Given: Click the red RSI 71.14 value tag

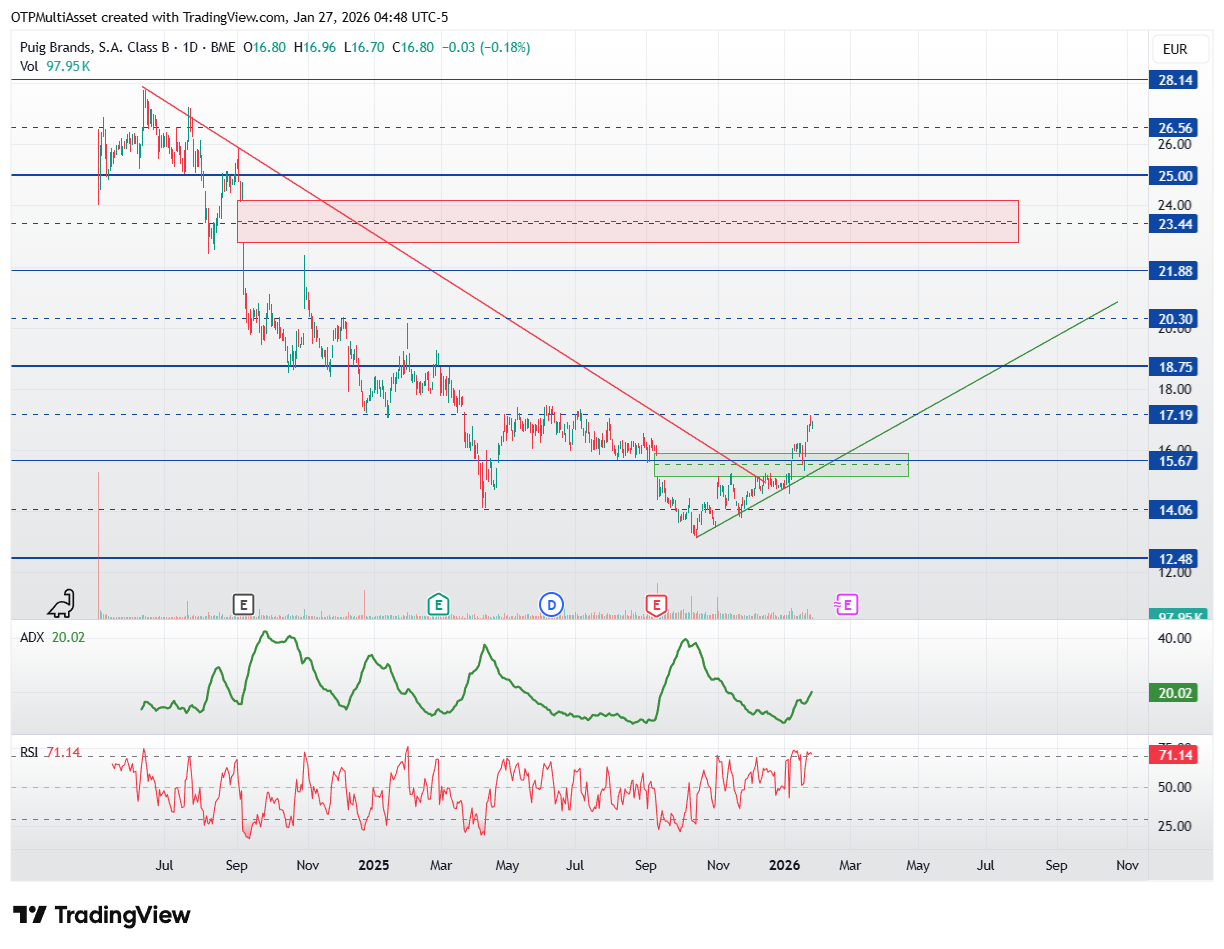Looking at the screenshot, I should [x=1173, y=755].
